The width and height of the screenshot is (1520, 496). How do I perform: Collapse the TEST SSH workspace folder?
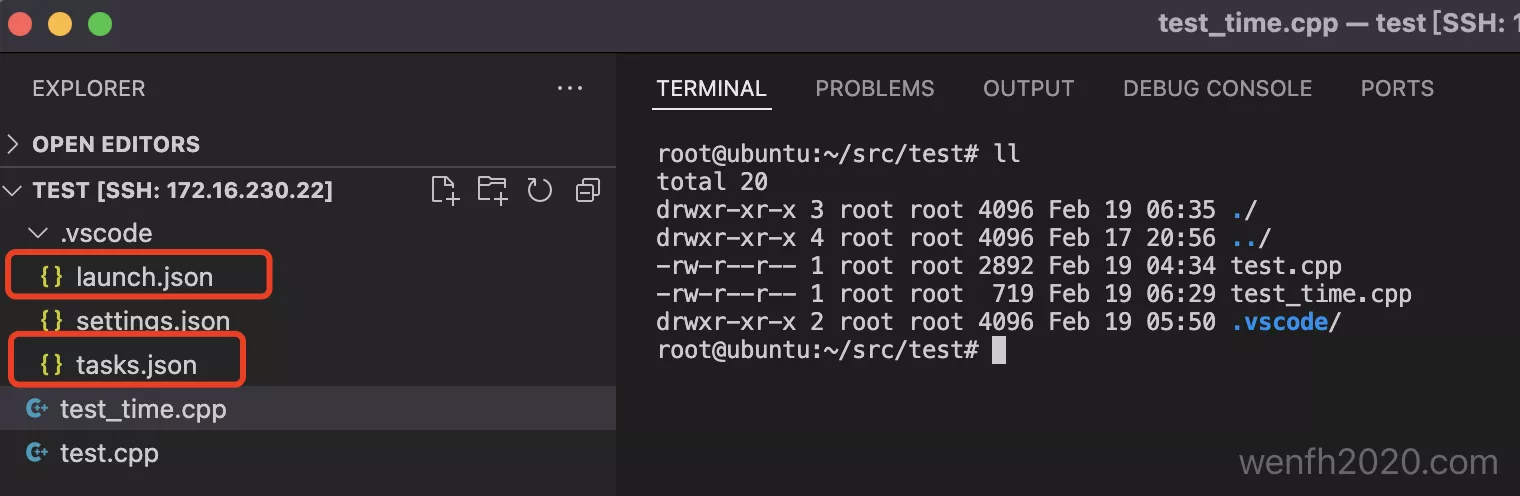14,190
